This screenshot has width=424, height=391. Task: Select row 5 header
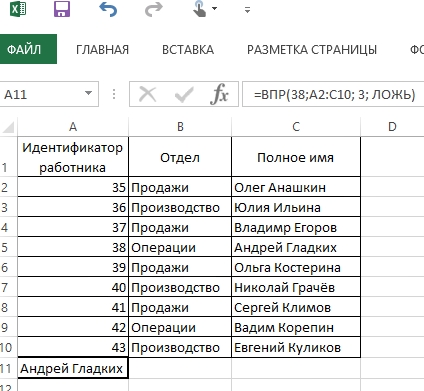pos(8,247)
